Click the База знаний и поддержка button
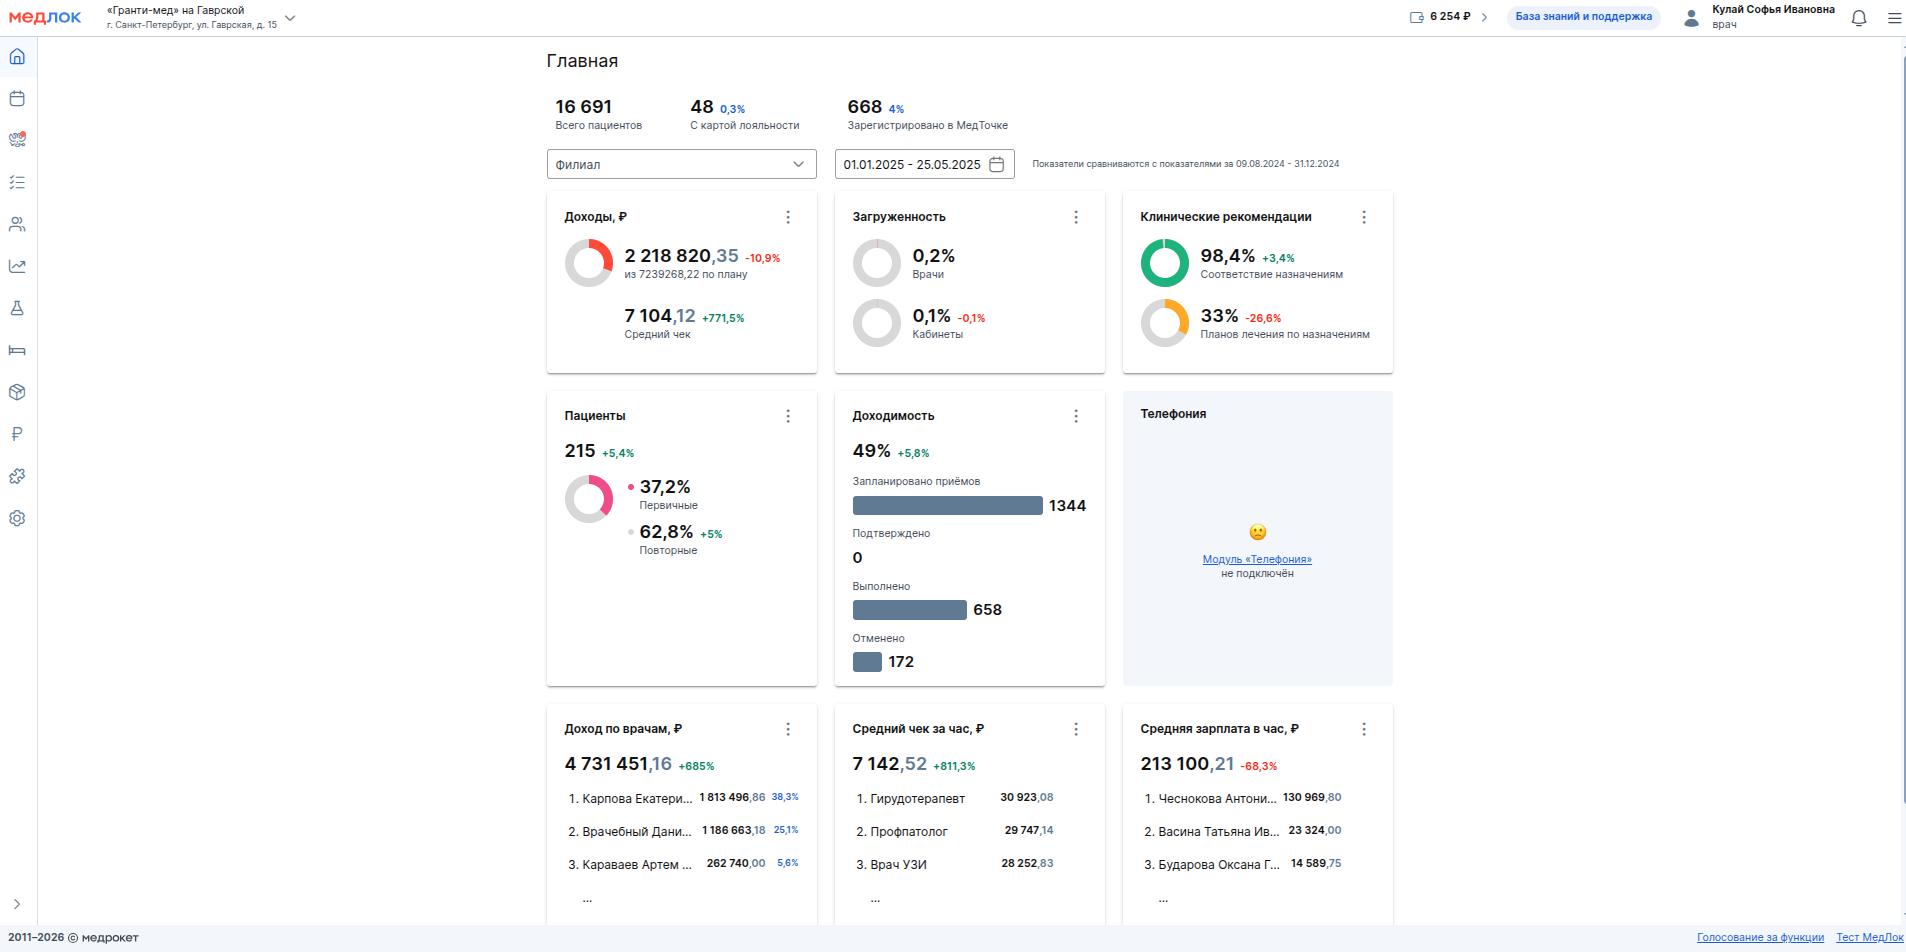The height and width of the screenshot is (952, 1906). 1583,17
